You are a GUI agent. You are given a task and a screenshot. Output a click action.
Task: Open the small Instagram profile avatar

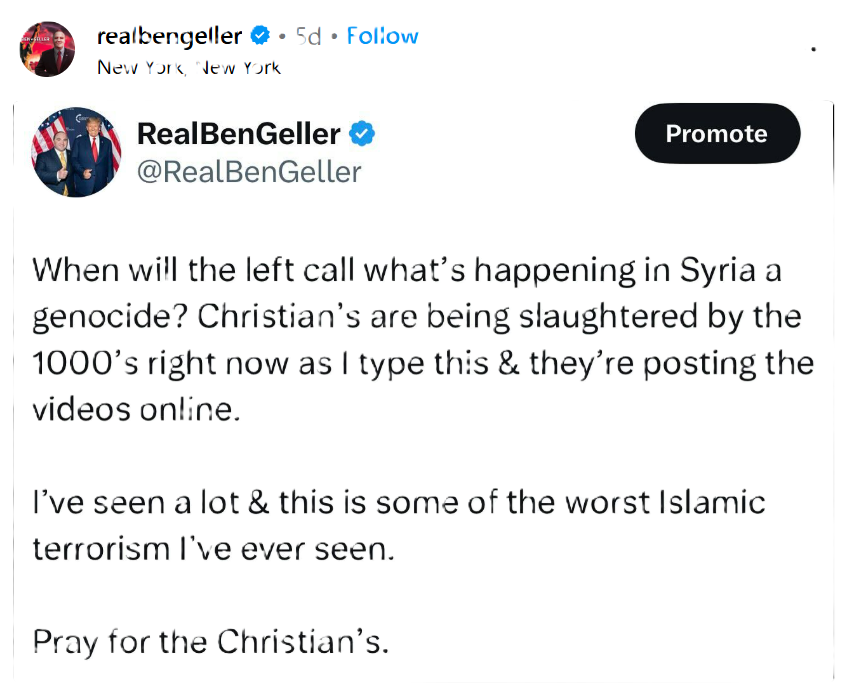point(47,49)
